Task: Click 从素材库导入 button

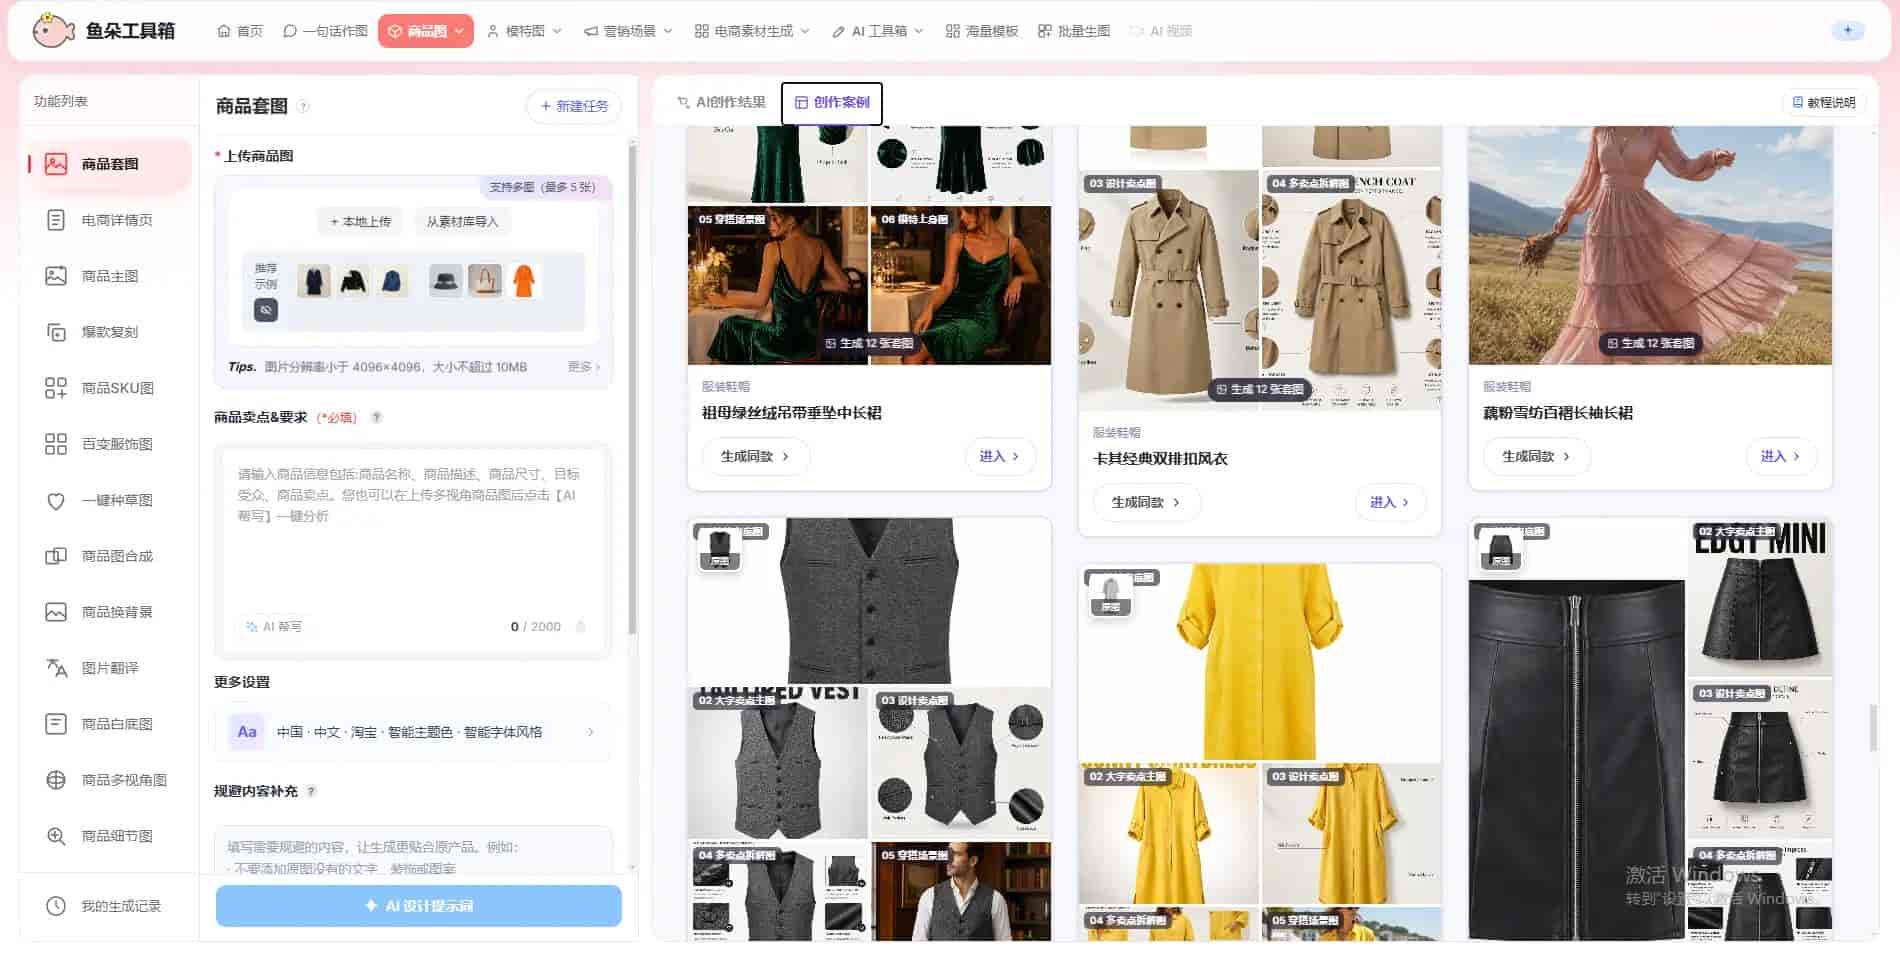Action: point(462,221)
